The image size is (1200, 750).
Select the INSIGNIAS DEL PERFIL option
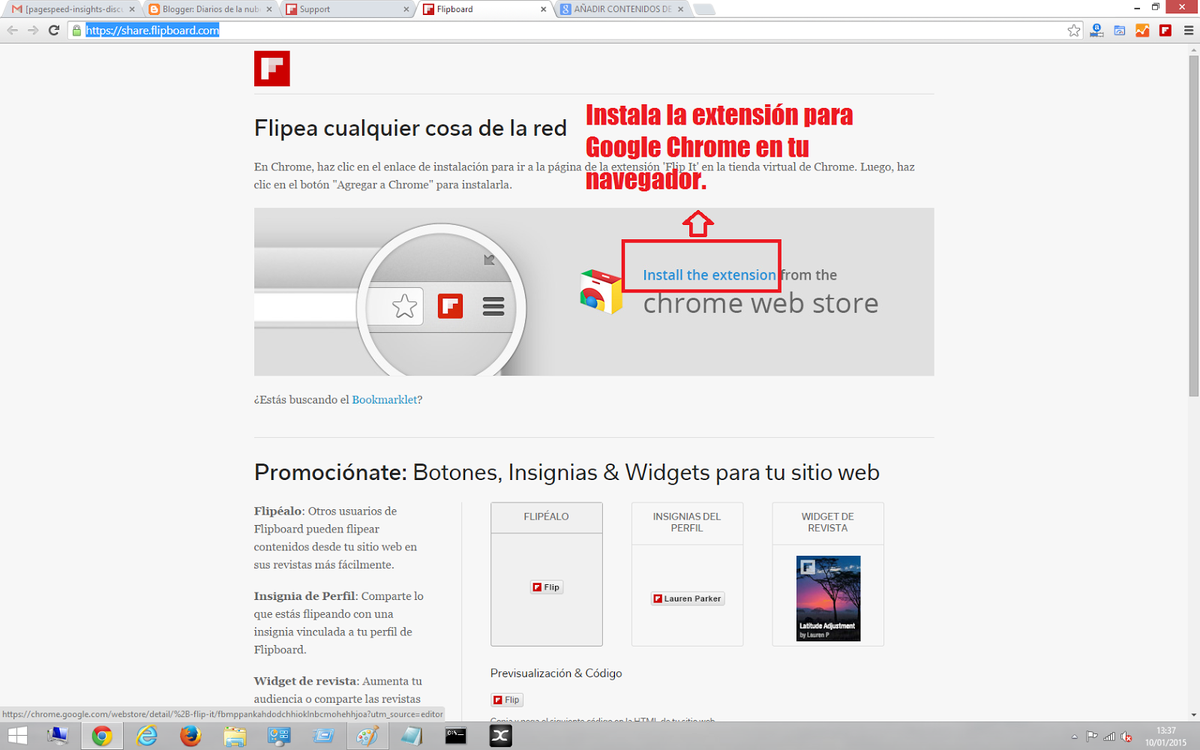tap(687, 522)
